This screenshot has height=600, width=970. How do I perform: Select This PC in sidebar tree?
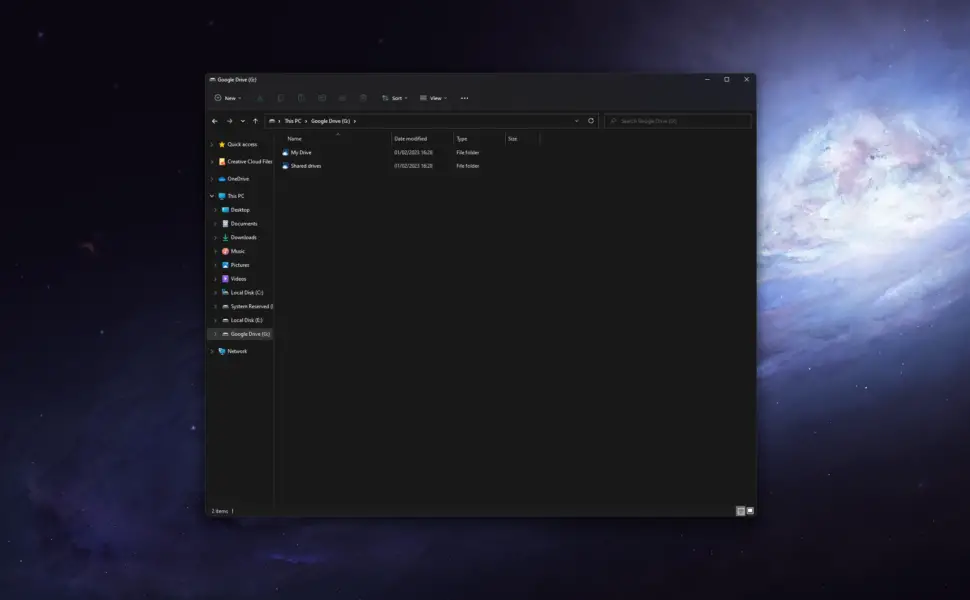pyautogui.click(x=235, y=196)
